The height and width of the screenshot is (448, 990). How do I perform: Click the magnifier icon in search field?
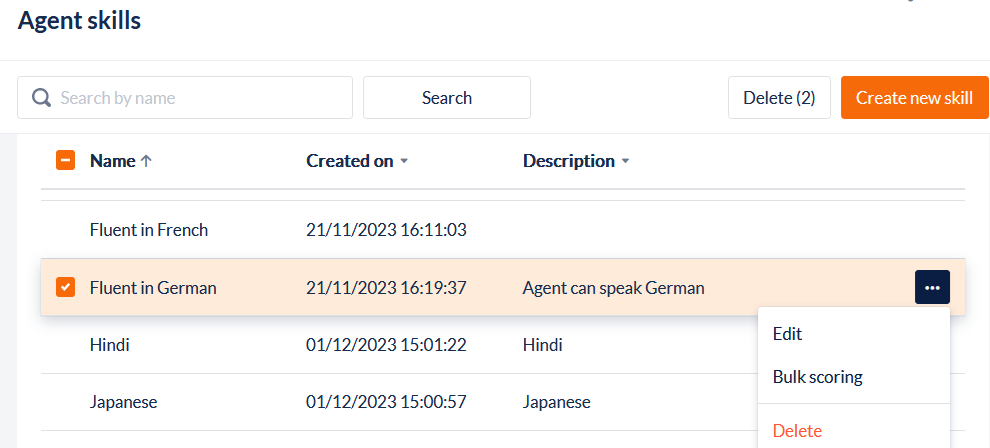41,98
